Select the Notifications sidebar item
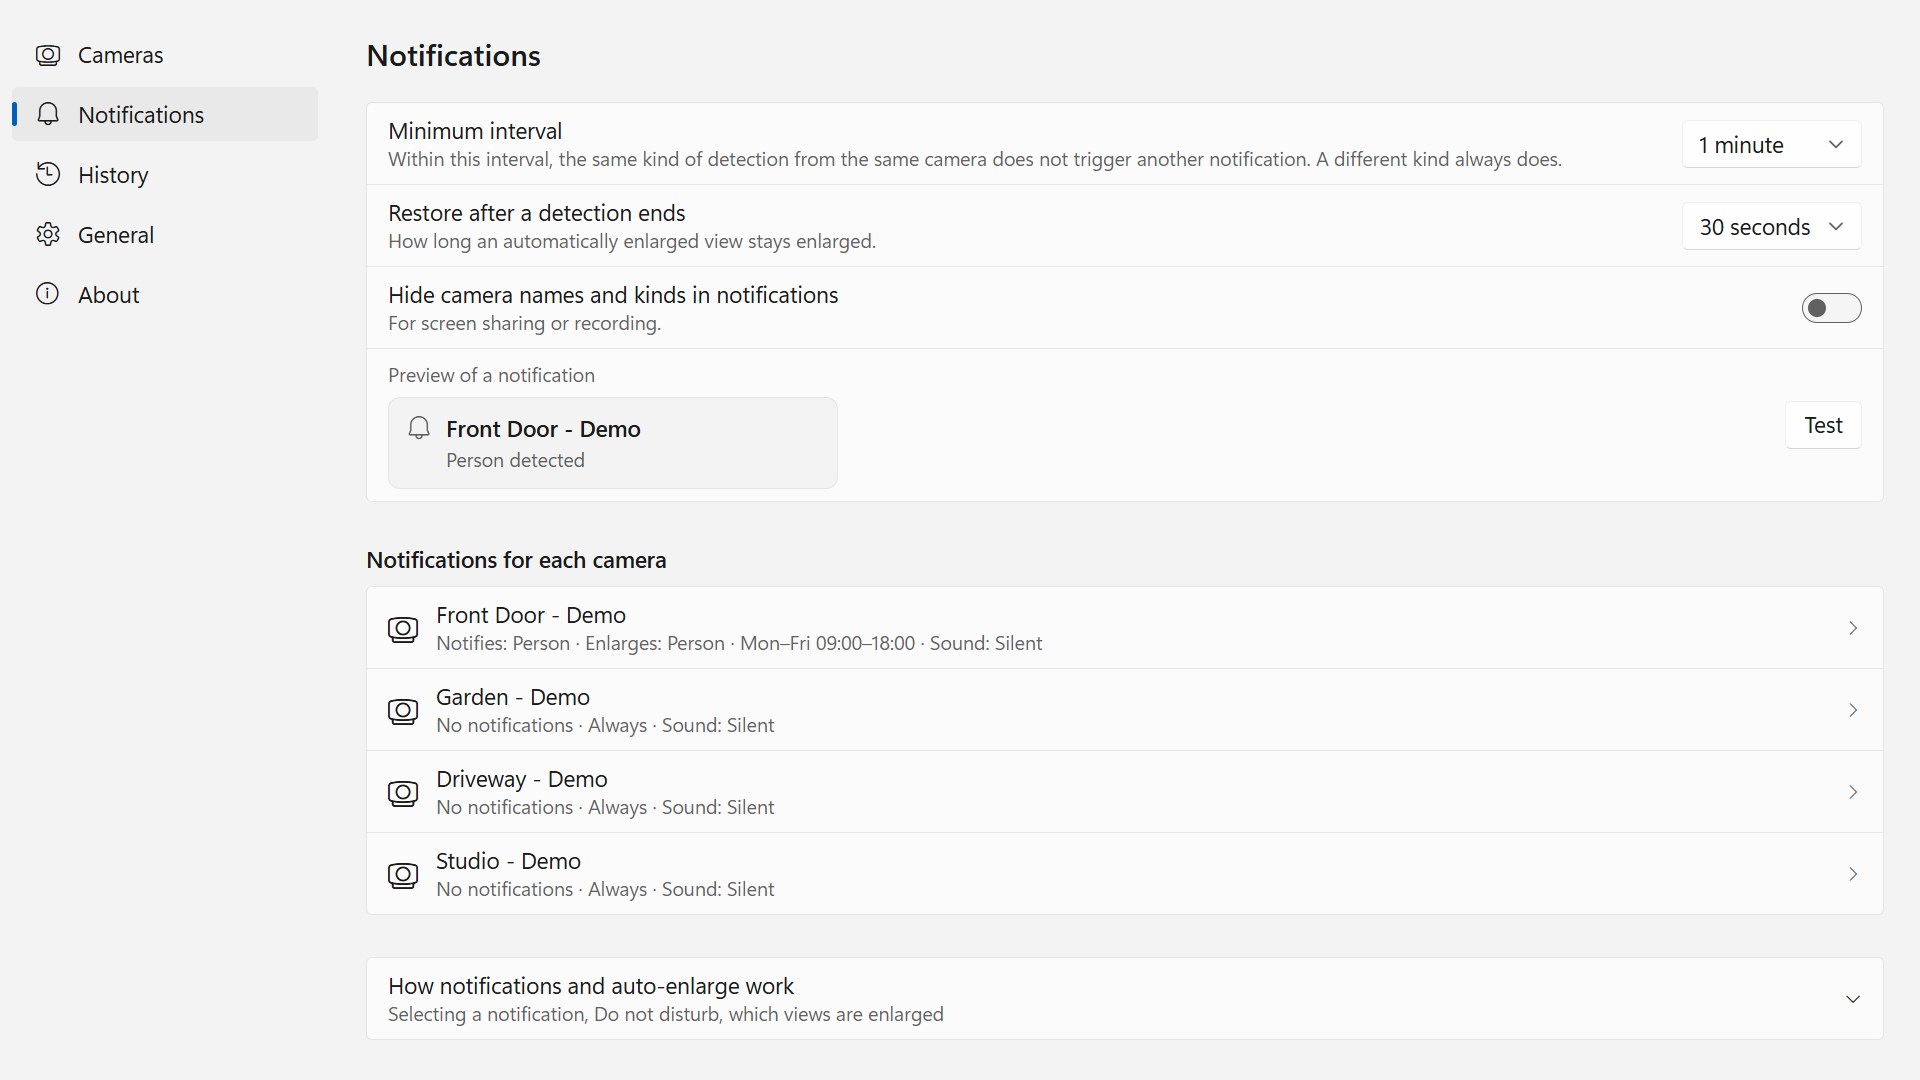The height and width of the screenshot is (1080, 1920). pos(165,114)
